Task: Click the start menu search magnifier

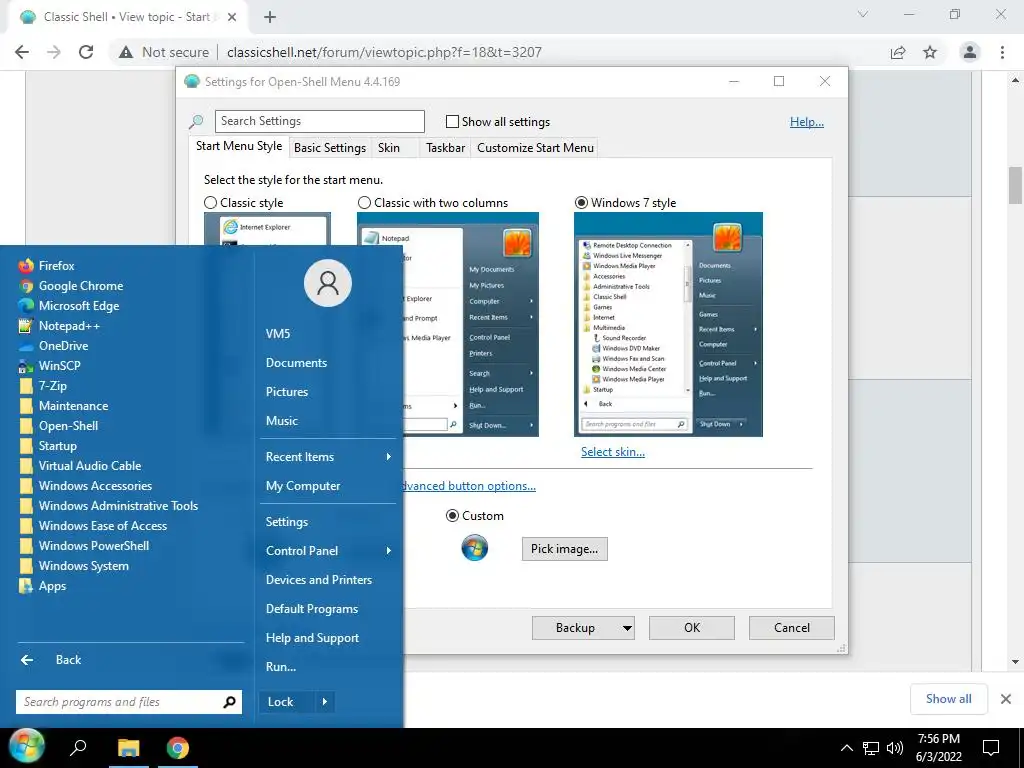Action: coord(229,702)
